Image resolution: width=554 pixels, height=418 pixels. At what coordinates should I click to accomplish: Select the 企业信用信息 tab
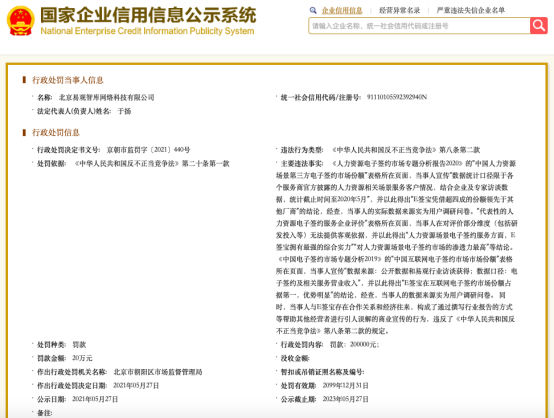click(x=342, y=11)
